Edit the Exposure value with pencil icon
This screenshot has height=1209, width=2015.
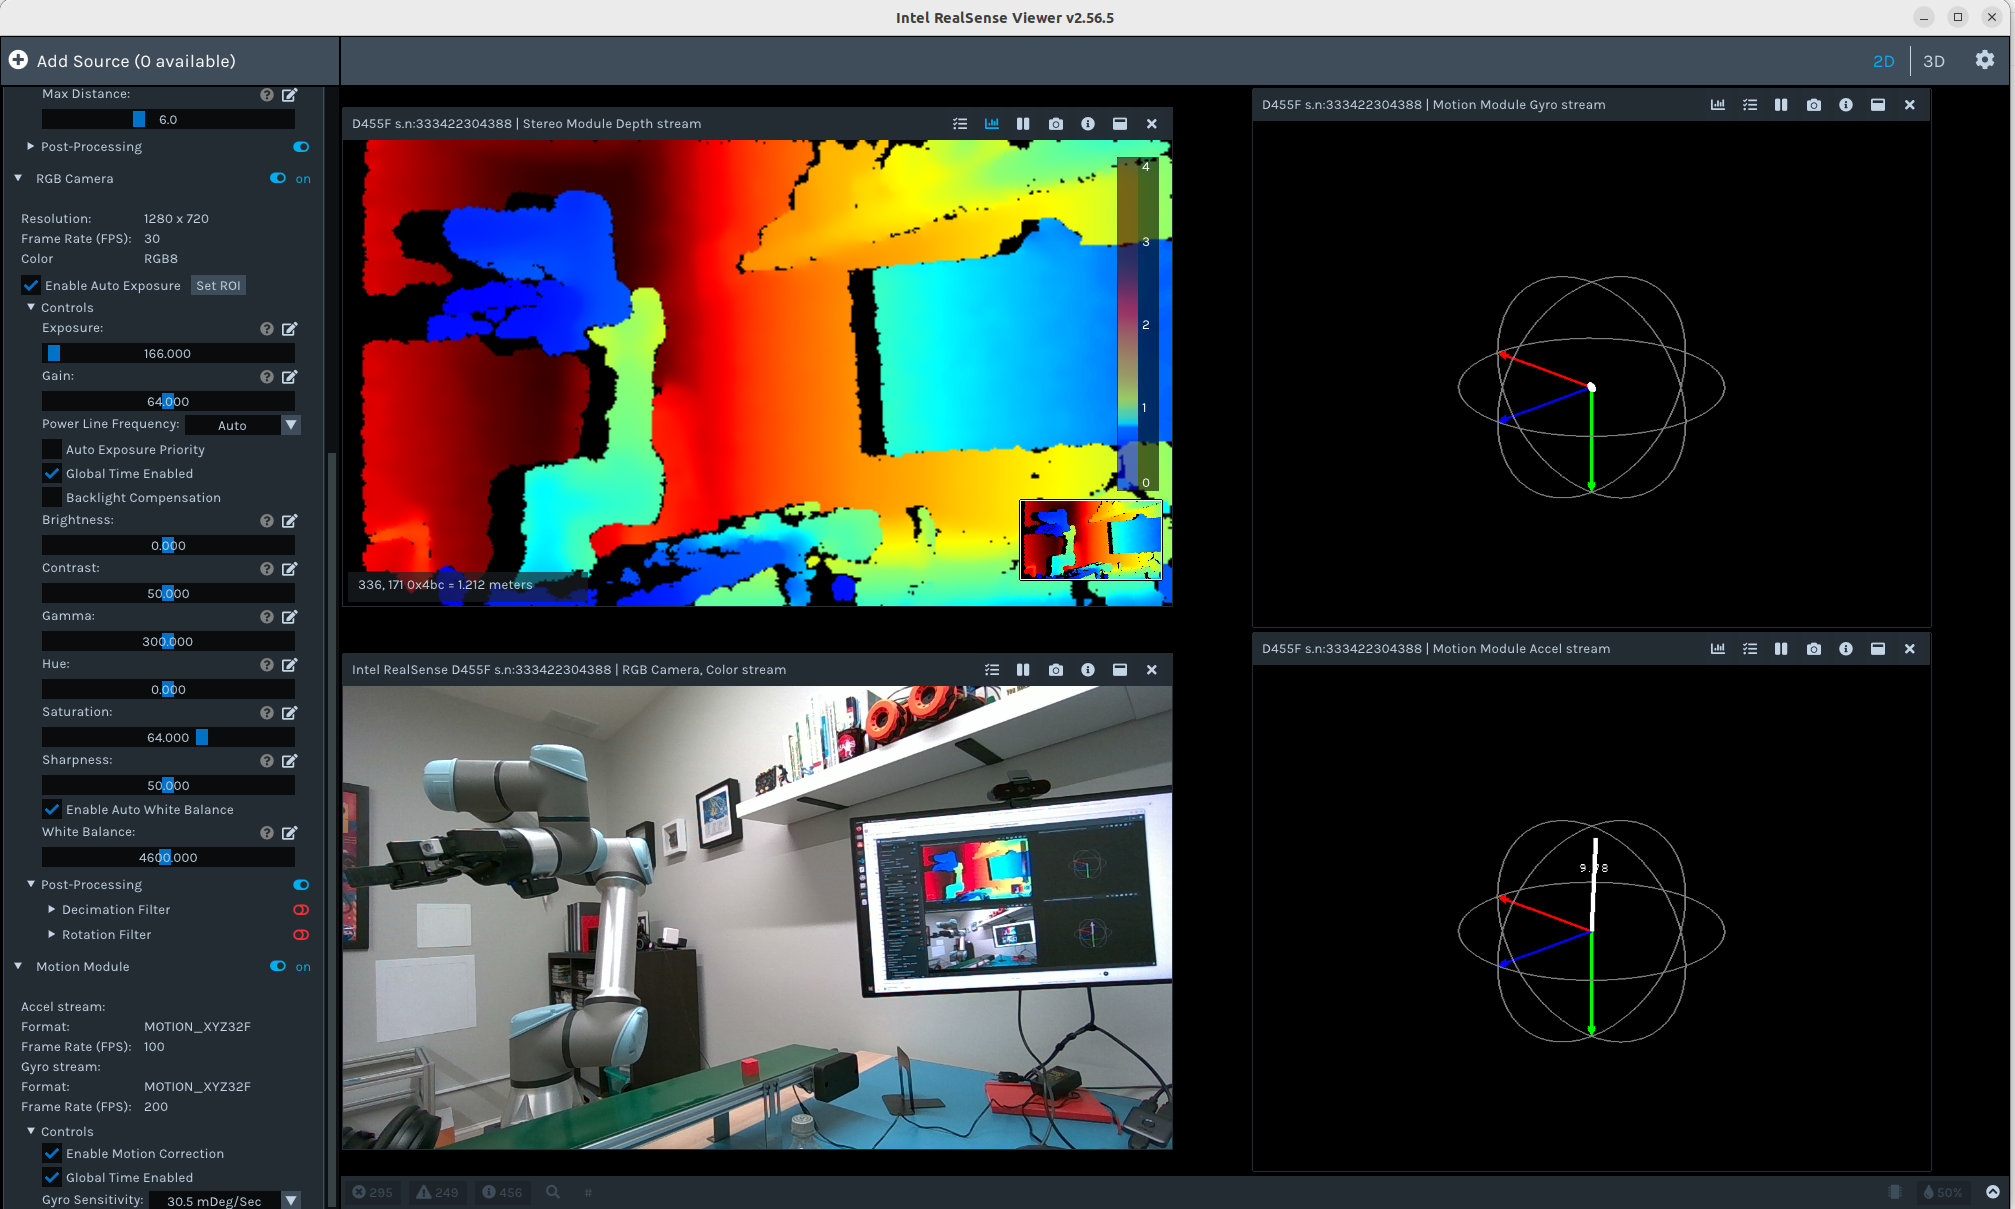[x=289, y=329]
